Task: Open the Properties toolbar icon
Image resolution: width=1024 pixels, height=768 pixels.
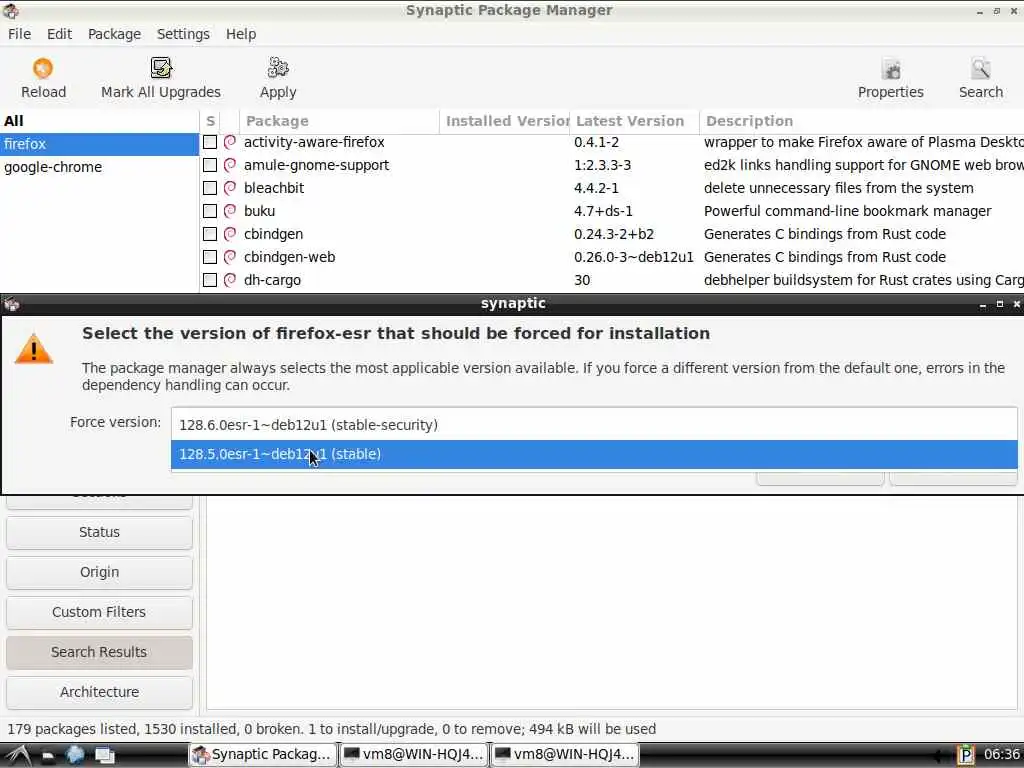Action: [x=891, y=69]
